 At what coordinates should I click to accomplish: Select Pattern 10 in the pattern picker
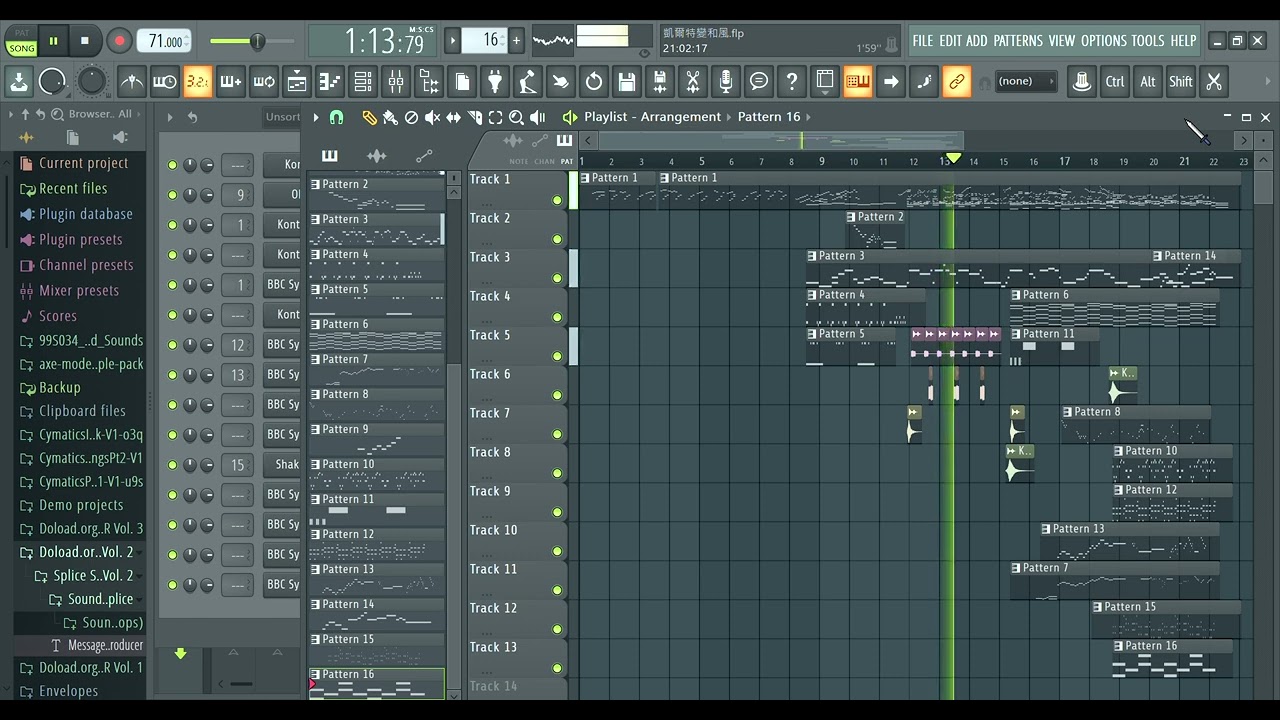click(376, 474)
